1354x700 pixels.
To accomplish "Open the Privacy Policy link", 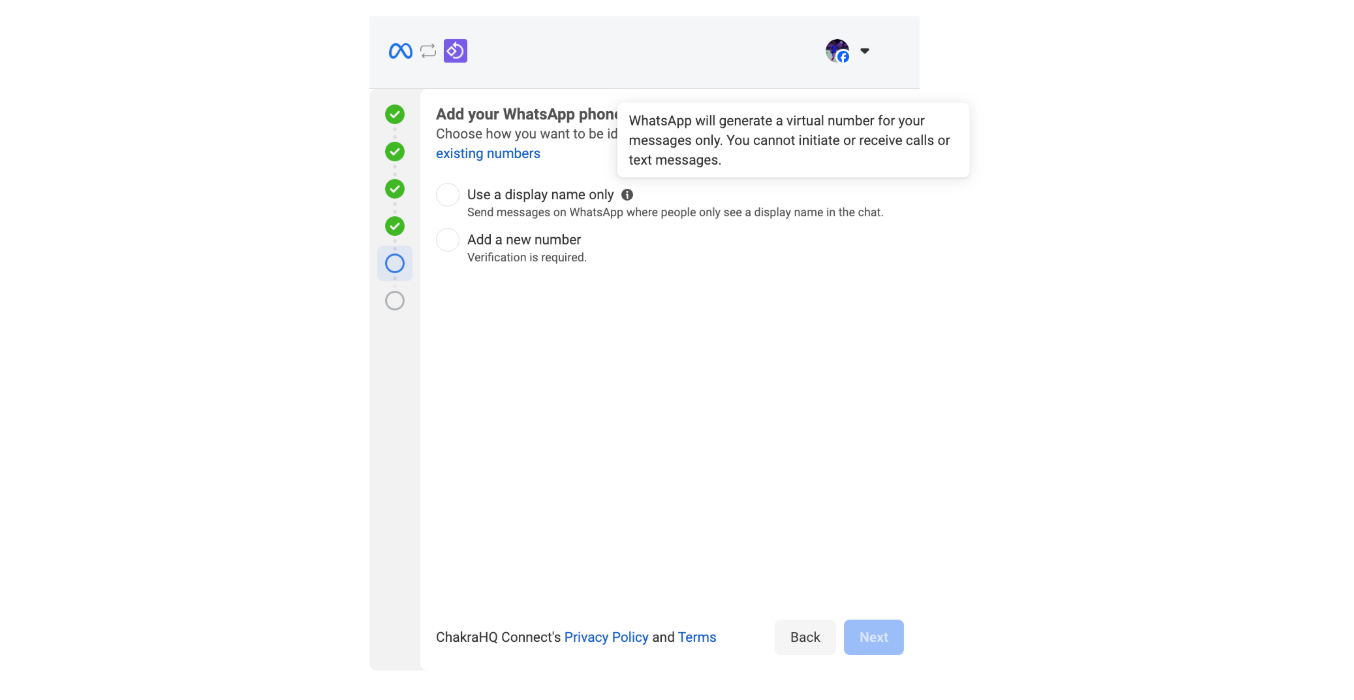I will [x=606, y=637].
